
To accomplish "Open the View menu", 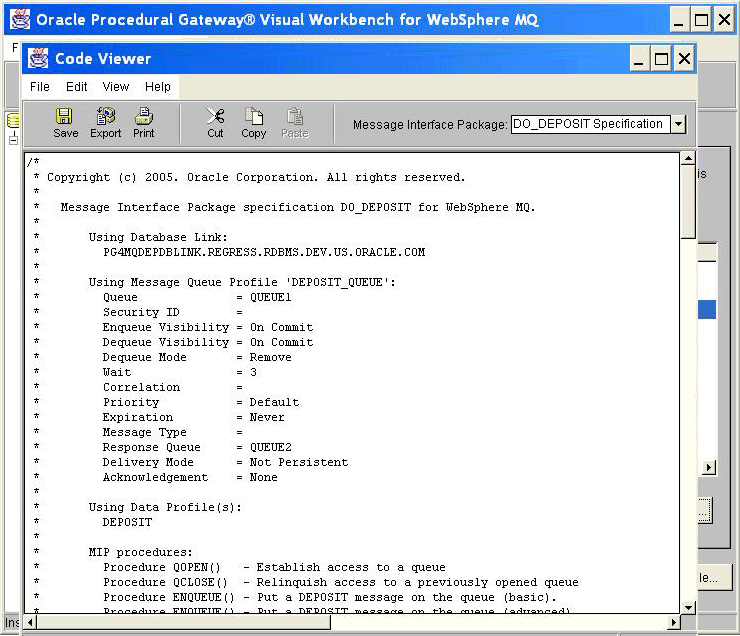I will click(116, 87).
